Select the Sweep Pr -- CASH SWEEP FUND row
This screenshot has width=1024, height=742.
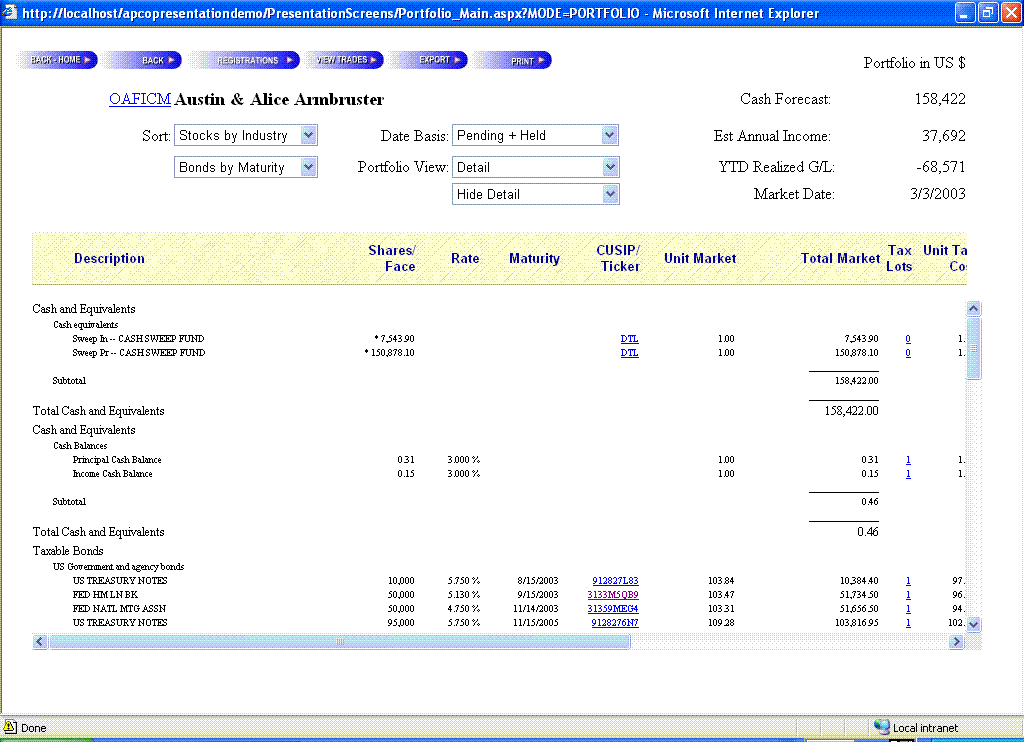tap(498, 353)
